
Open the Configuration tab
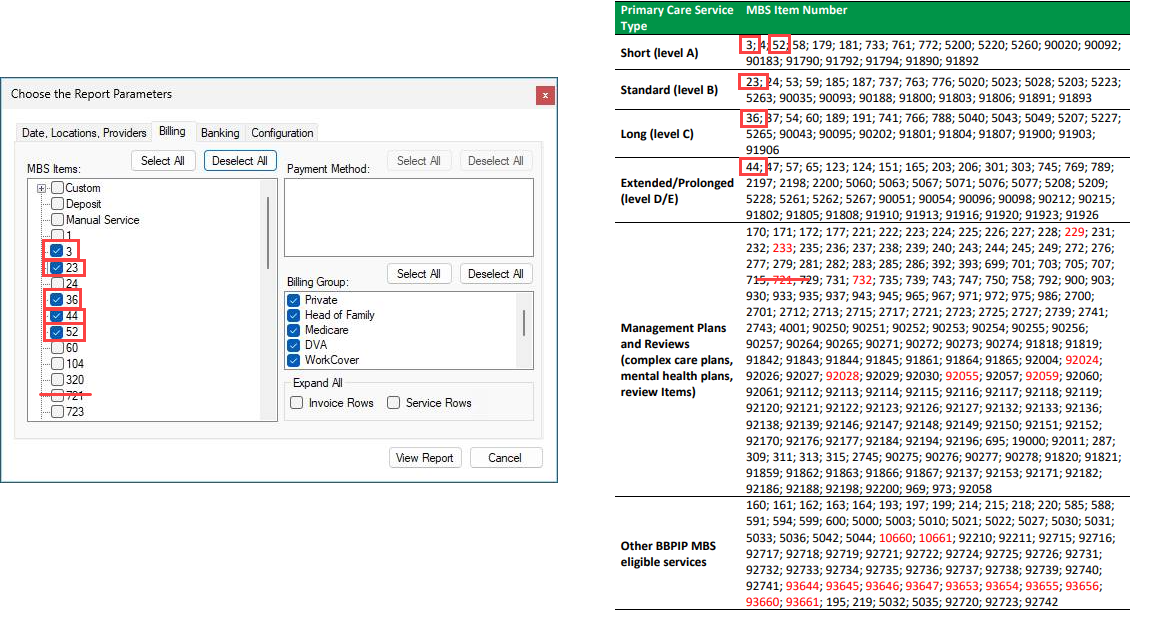[282, 133]
